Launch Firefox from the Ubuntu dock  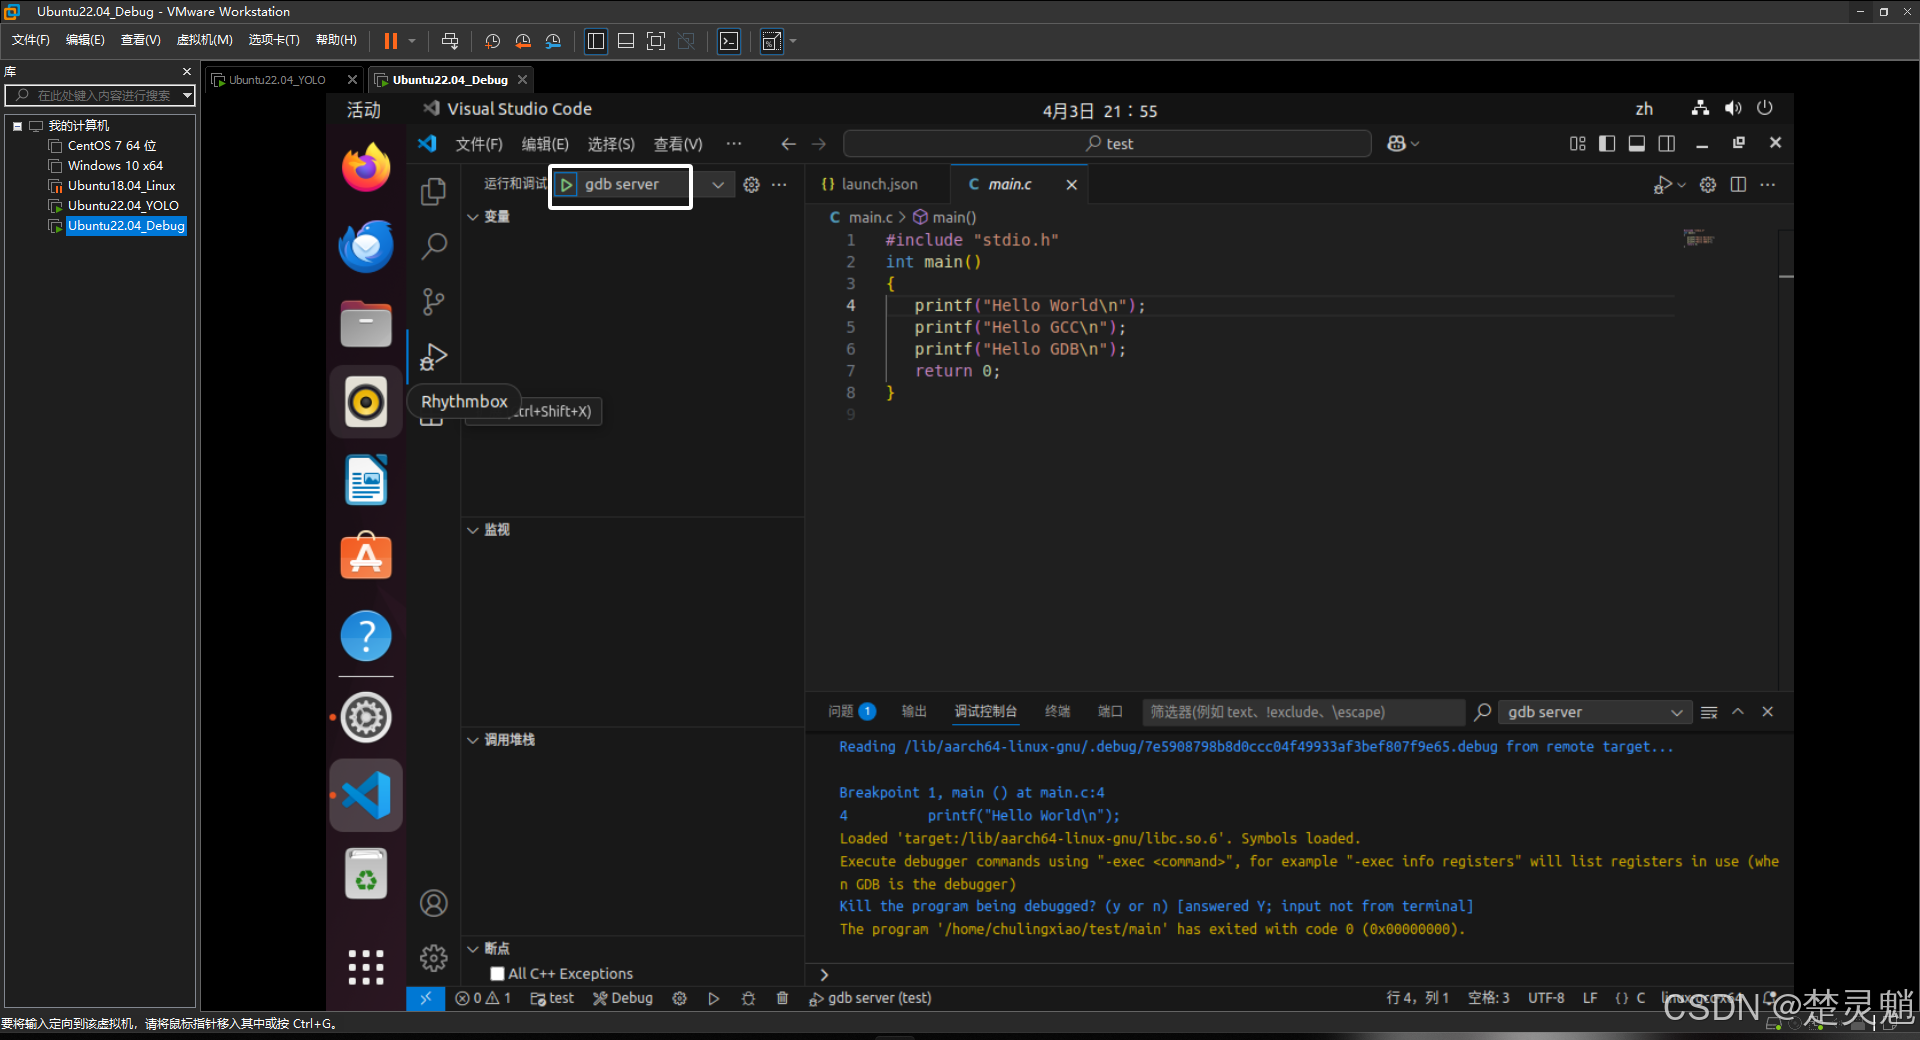click(366, 167)
